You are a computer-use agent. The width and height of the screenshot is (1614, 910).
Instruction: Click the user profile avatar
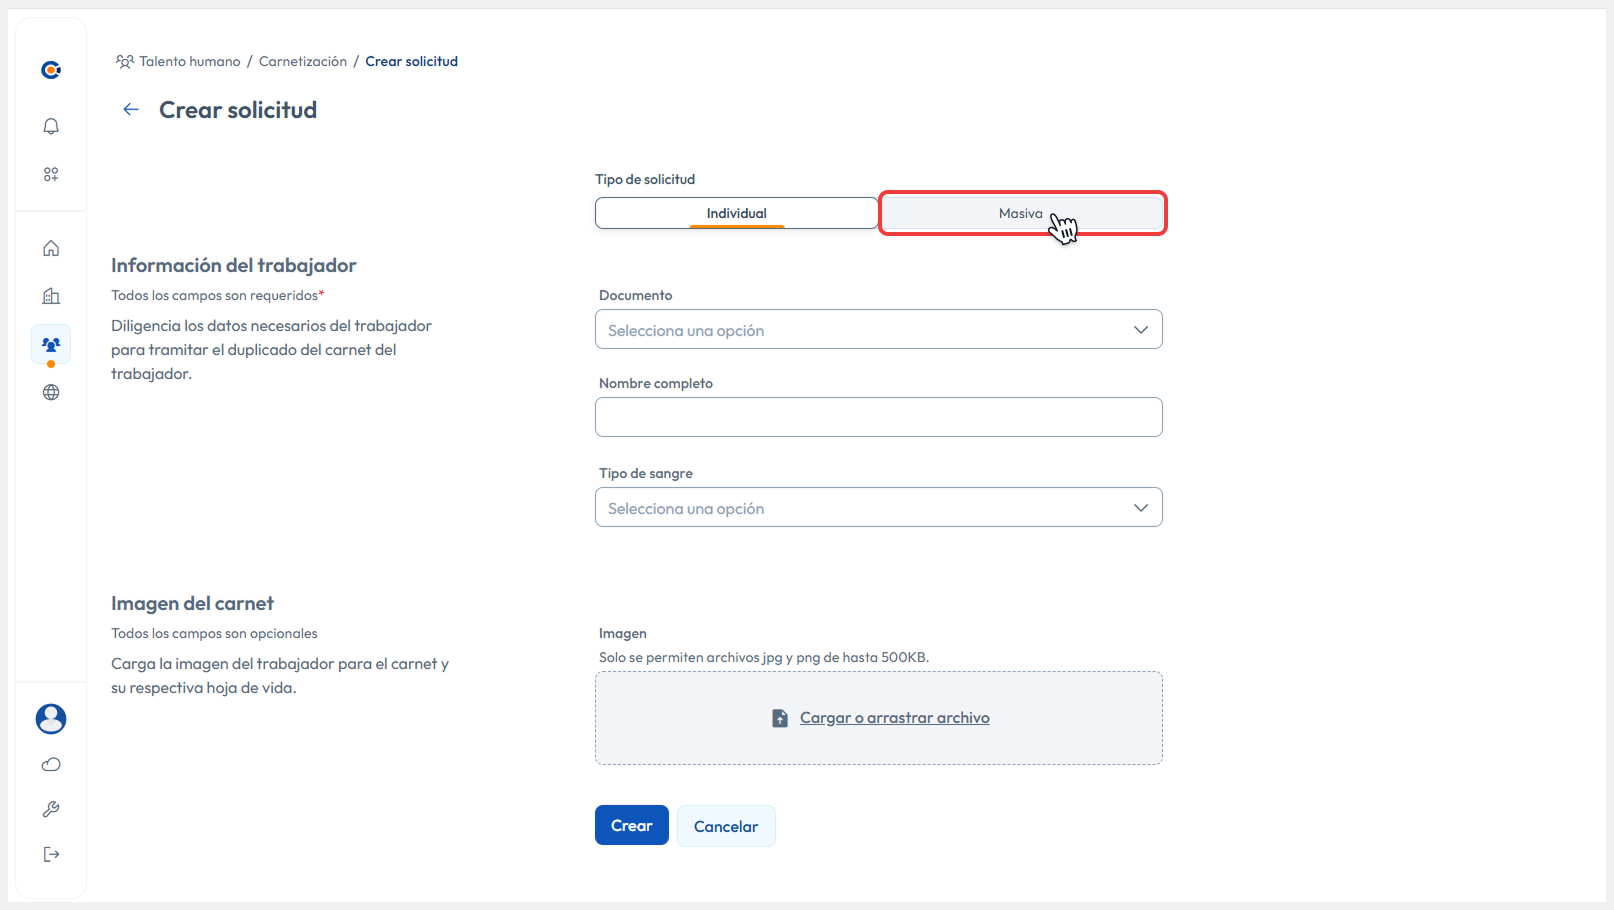[50, 718]
